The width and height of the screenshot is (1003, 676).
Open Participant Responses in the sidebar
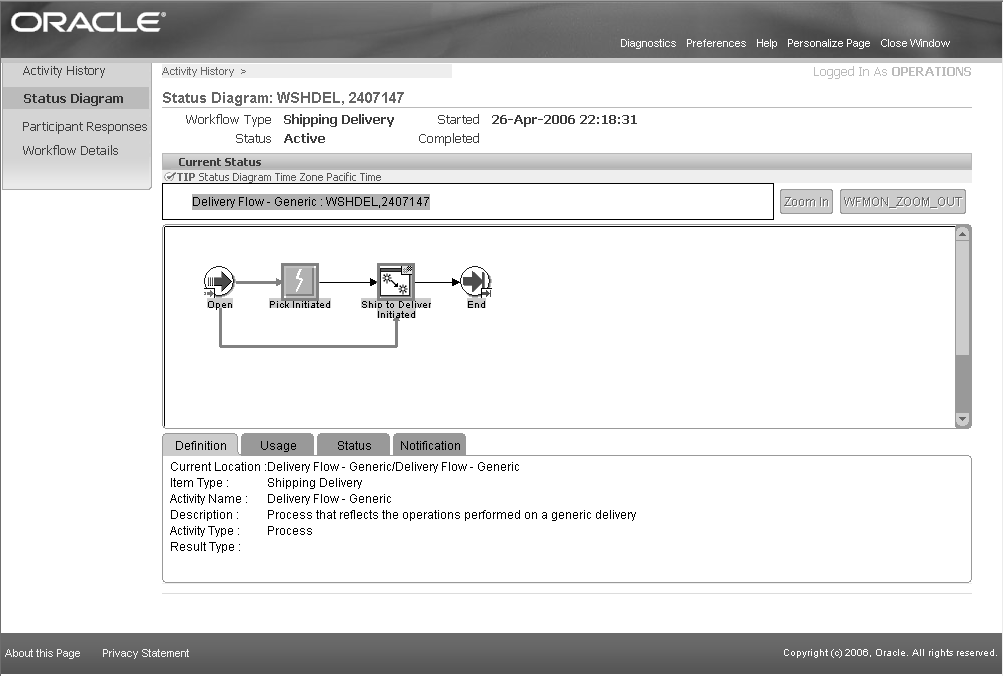click(84, 127)
